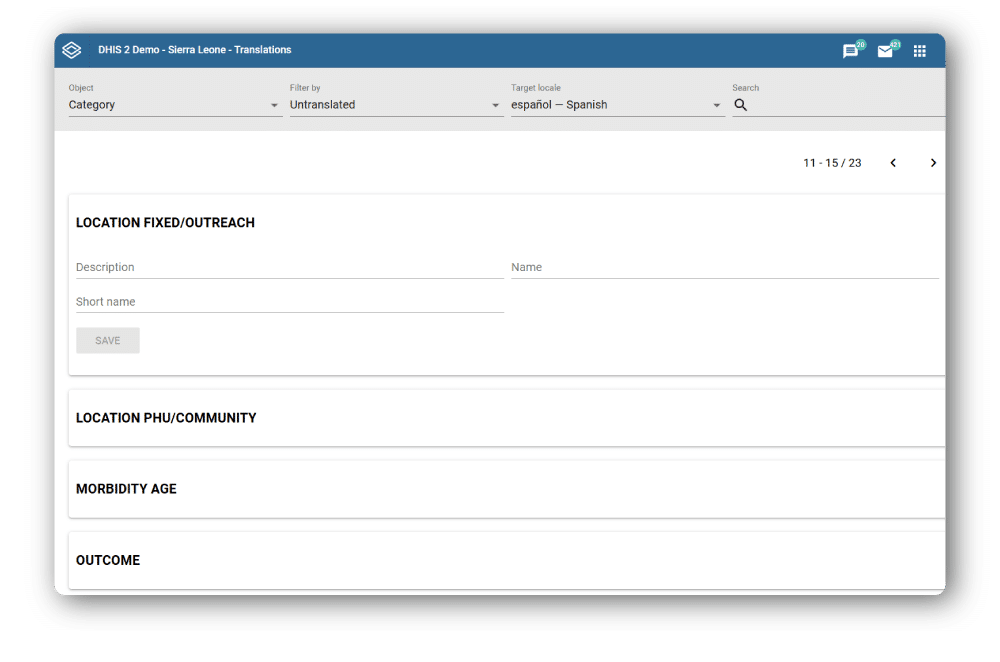Screen dimensions: 1000x662
Task: Click the DHIS2 logo icon
Action: tap(72, 50)
